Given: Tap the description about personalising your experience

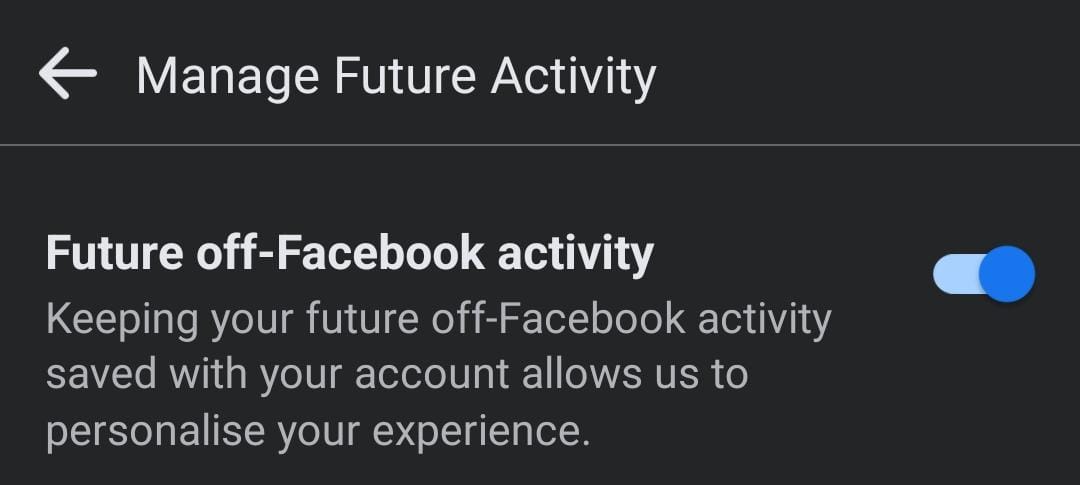Looking at the screenshot, I should pyautogui.click(x=439, y=375).
